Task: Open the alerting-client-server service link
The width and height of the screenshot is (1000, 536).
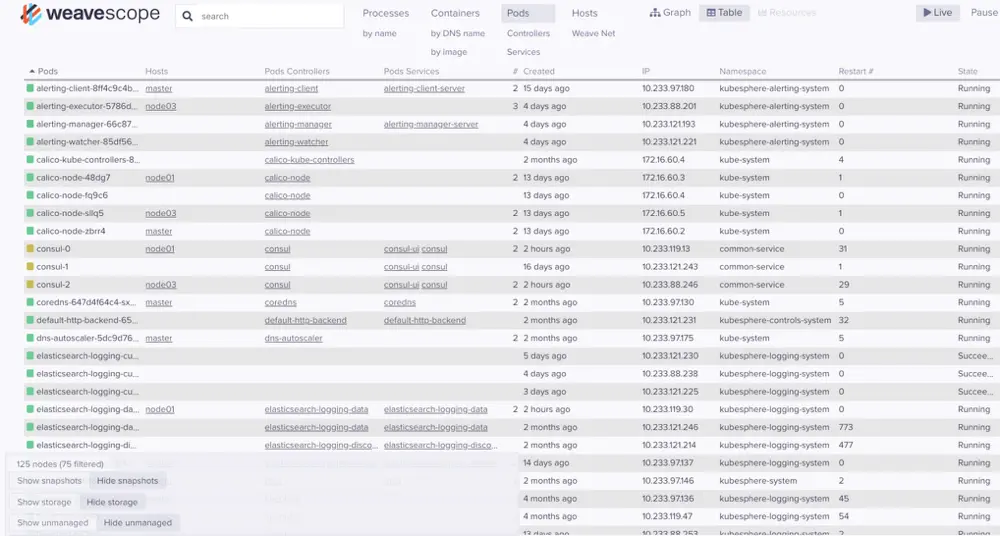Action: click(424, 89)
